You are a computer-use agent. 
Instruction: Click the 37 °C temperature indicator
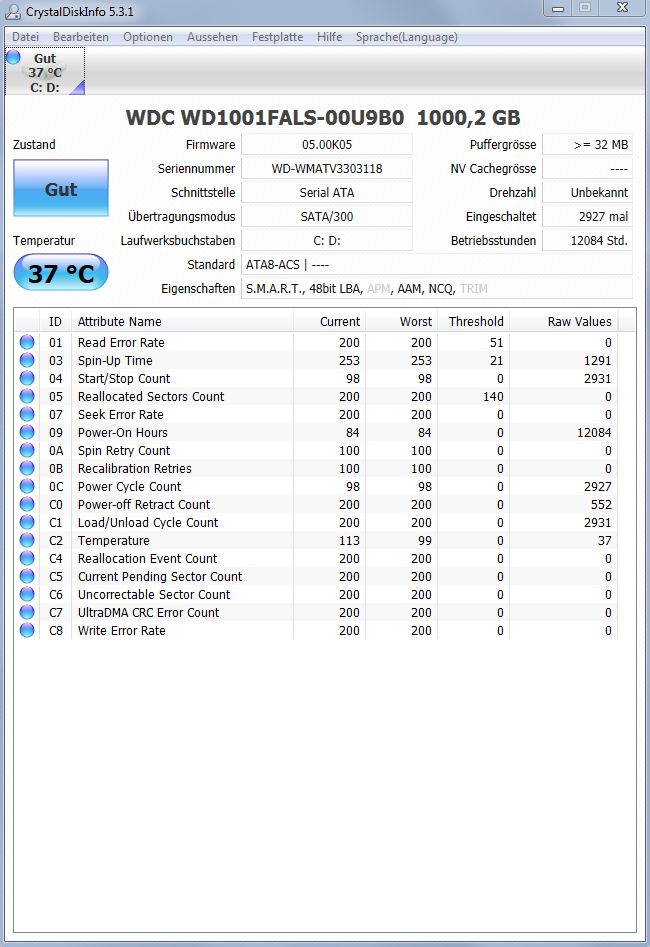[61, 273]
